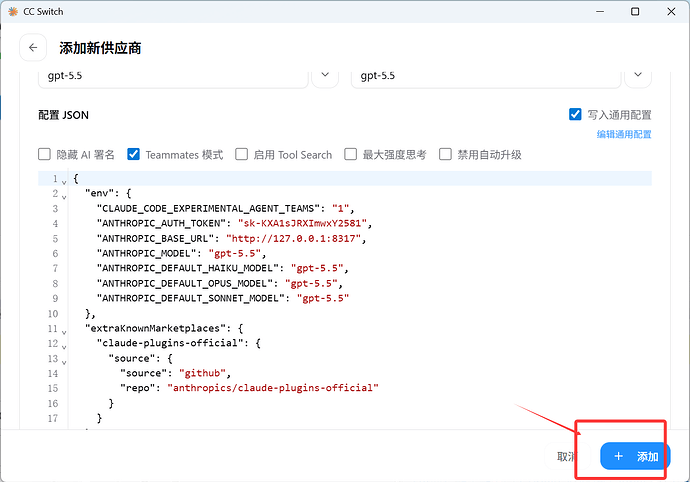Open dropdown next to right gpt-5.5 field
The height and width of the screenshot is (482, 690).
tap(638, 75)
